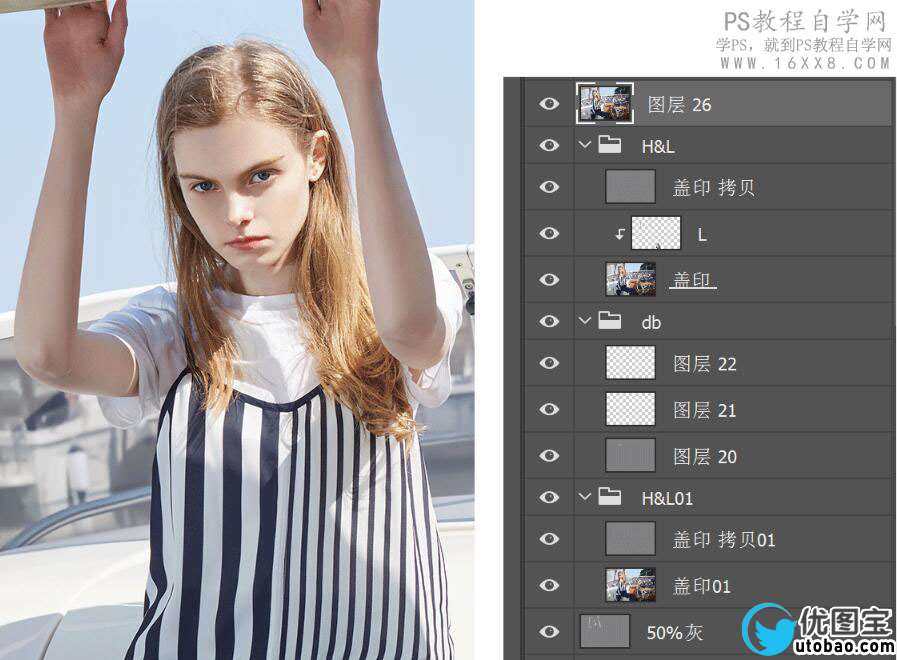Click the db group folder icon
Image resolution: width=897 pixels, height=660 pixels.
click(610, 320)
